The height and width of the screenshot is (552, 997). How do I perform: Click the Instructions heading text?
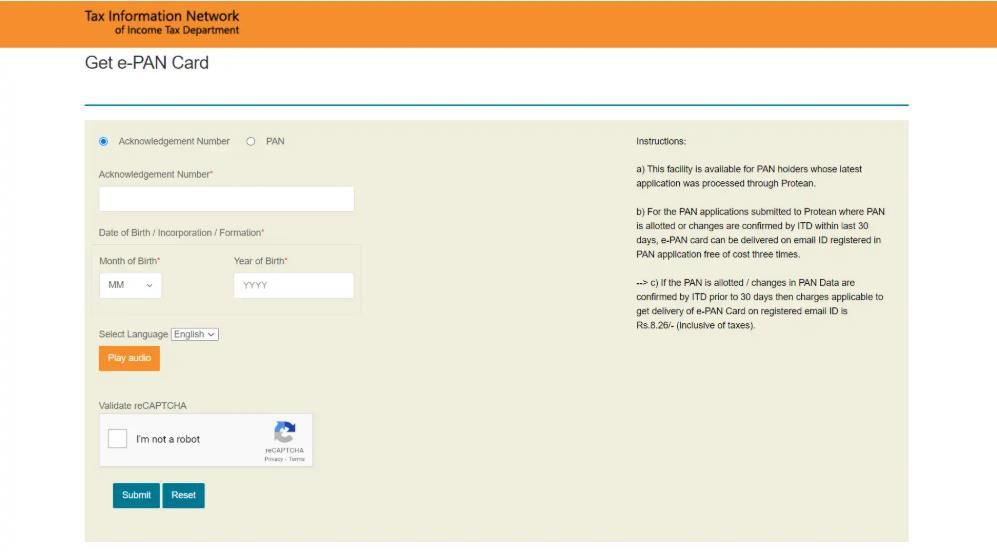(661, 142)
